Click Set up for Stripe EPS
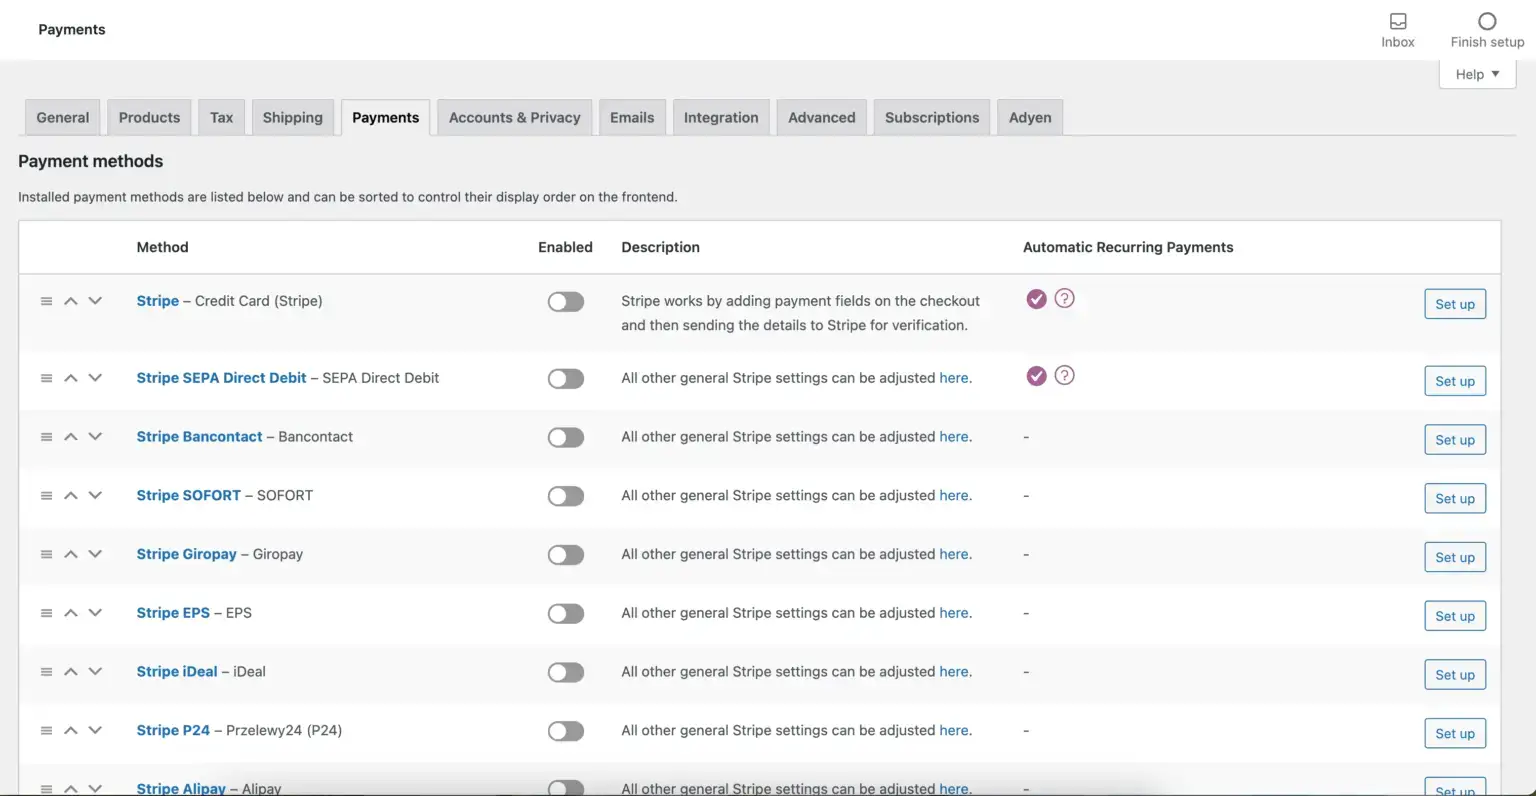Screen dimensions: 1536x796 pyautogui.click(x=1455, y=616)
